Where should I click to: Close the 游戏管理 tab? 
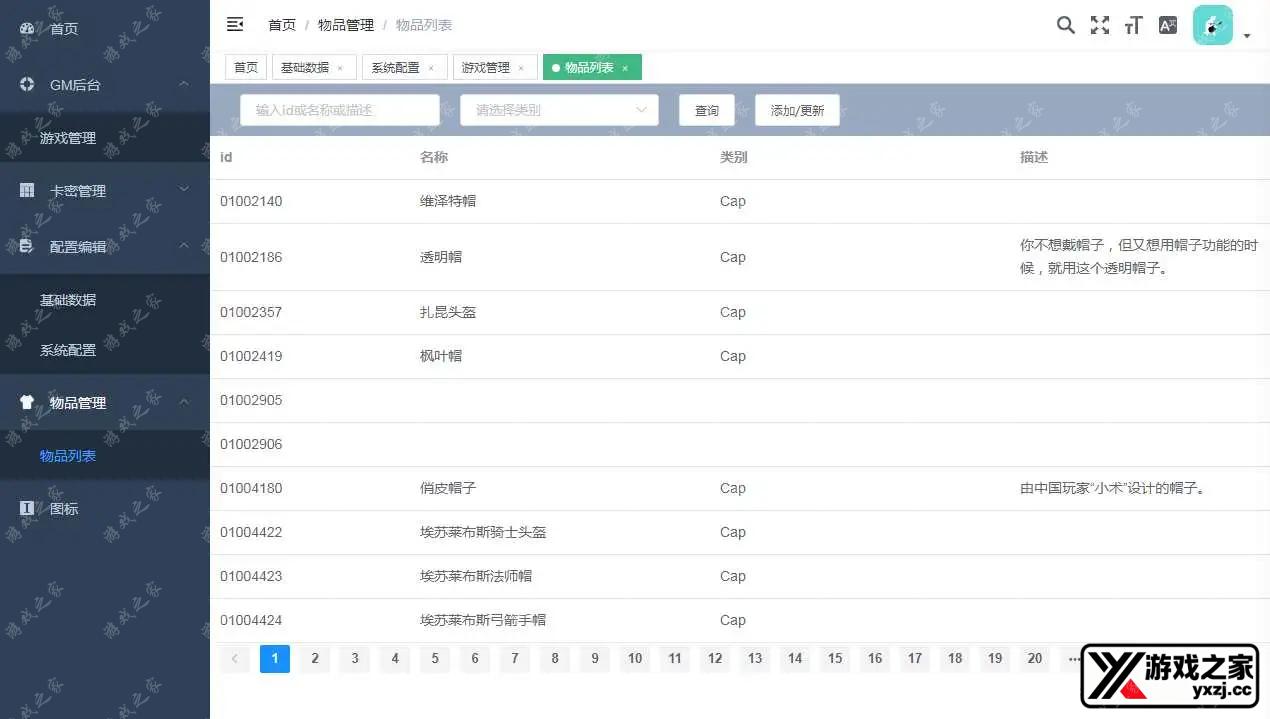pos(521,68)
